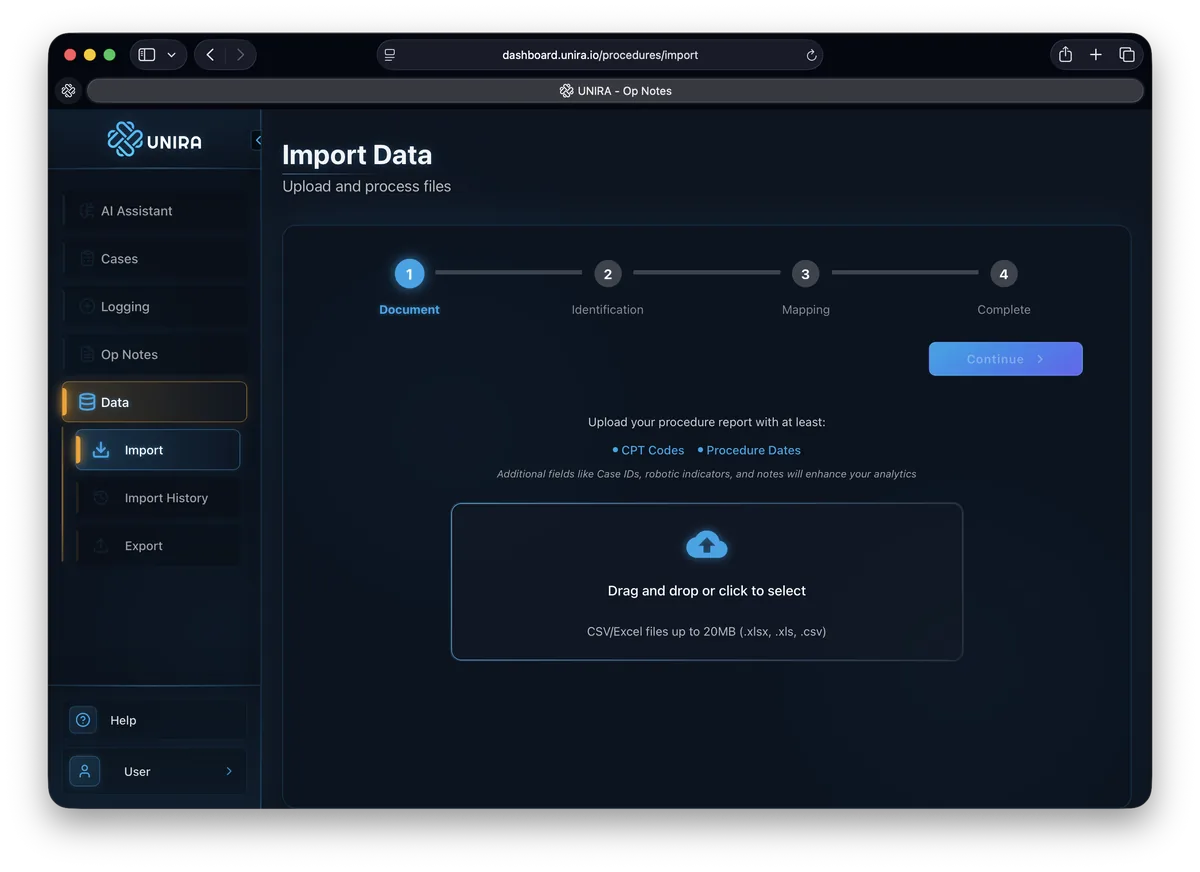Go back in Safari
This screenshot has height=872, width=1200.
[210, 55]
